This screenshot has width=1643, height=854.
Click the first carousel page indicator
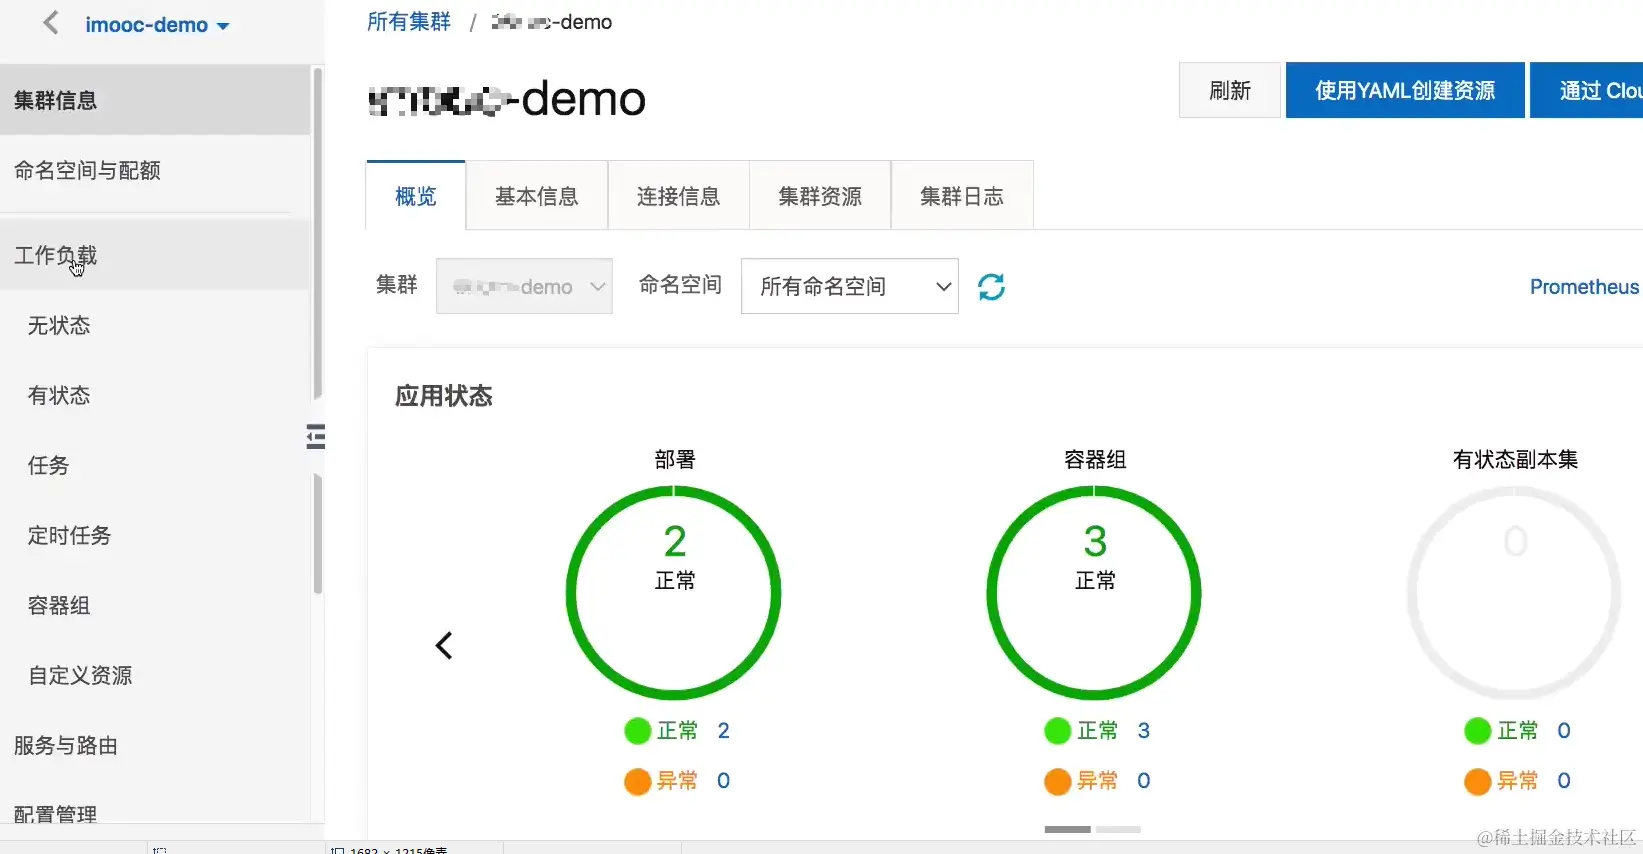pyautogui.click(x=1068, y=829)
